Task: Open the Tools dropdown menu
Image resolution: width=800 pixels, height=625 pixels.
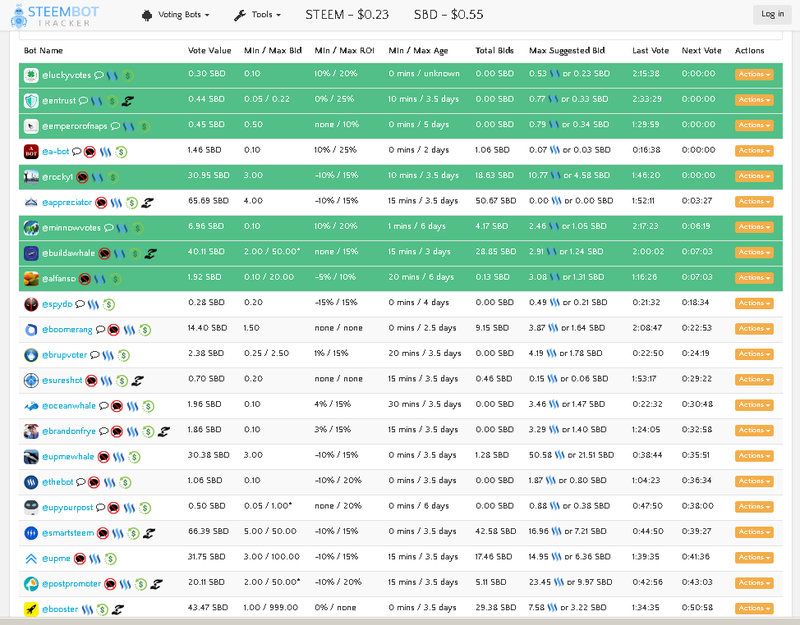Action: point(257,15)
